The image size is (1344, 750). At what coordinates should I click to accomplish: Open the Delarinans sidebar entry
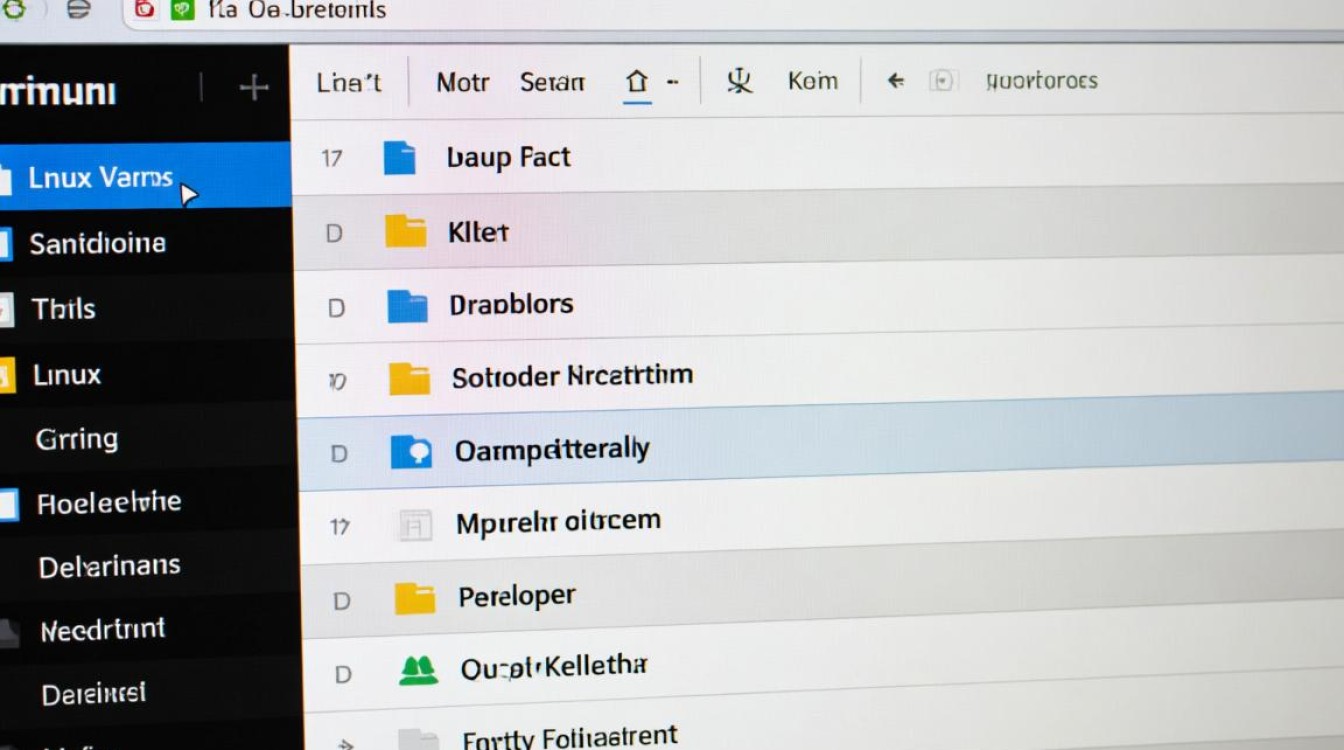coord(109,566)
